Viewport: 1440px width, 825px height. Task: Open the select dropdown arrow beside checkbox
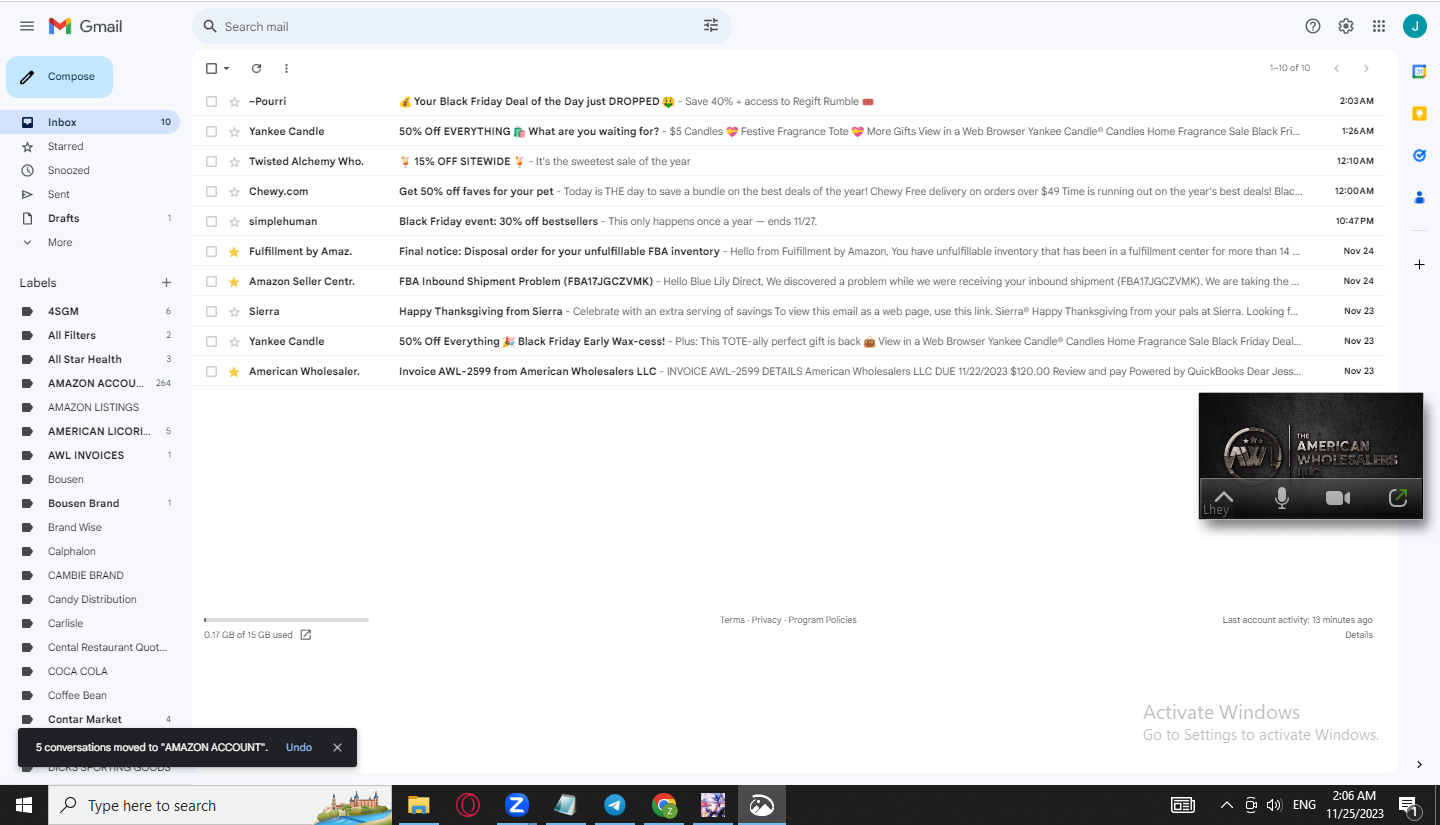[226, 68]
